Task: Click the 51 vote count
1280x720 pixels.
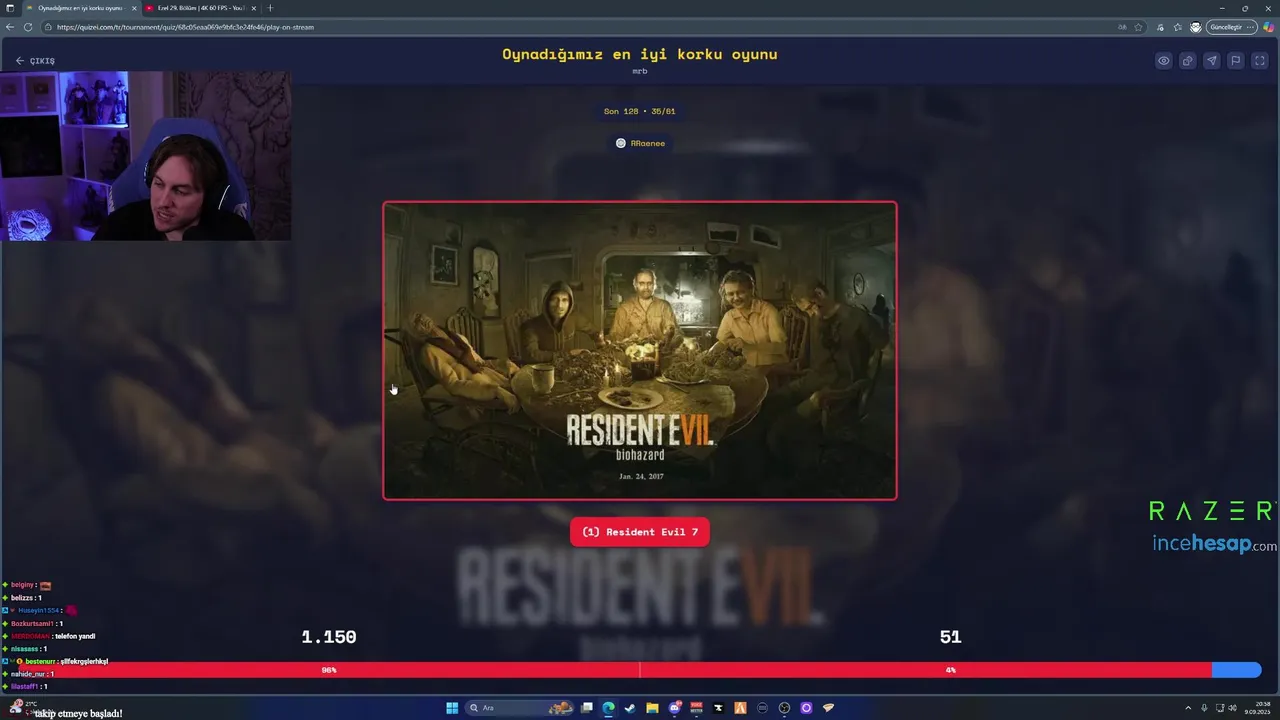Action: (x=950, y=637)
